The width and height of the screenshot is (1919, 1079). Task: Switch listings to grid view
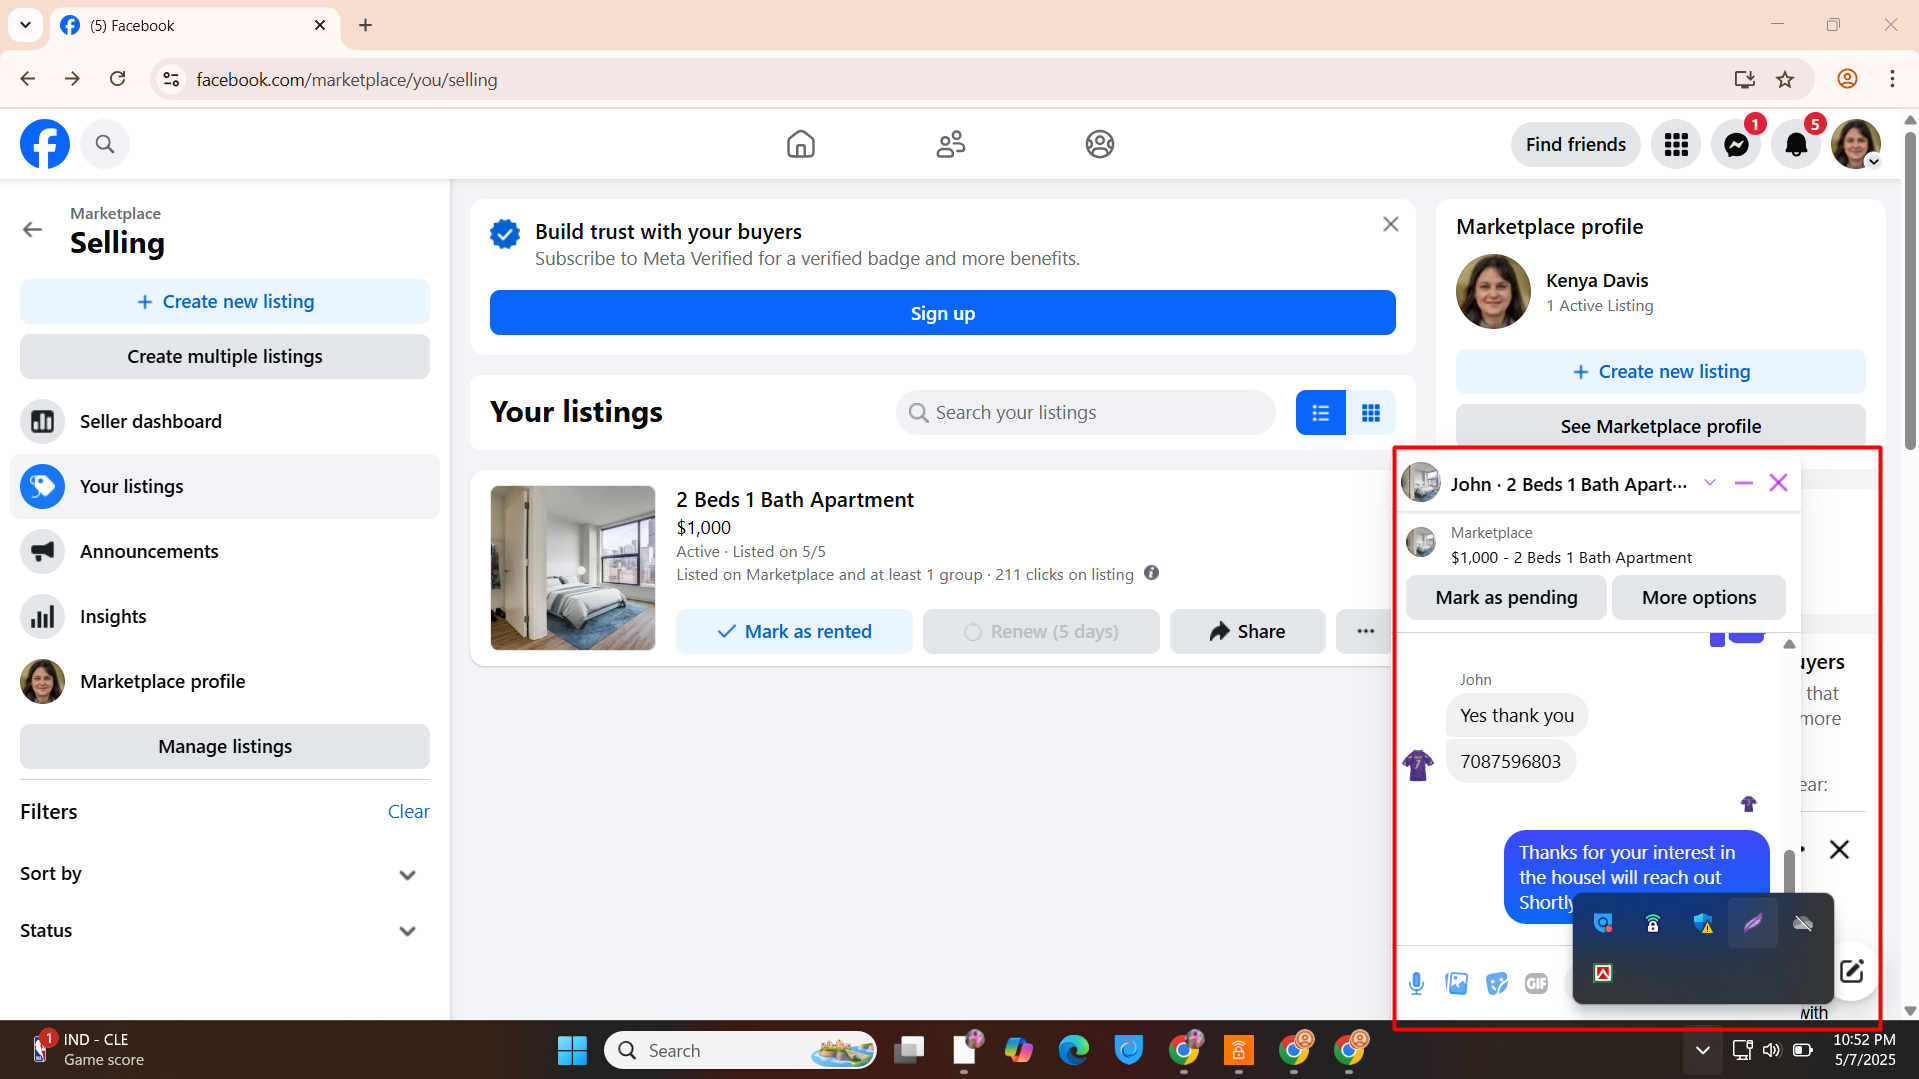pos(1371,412)
